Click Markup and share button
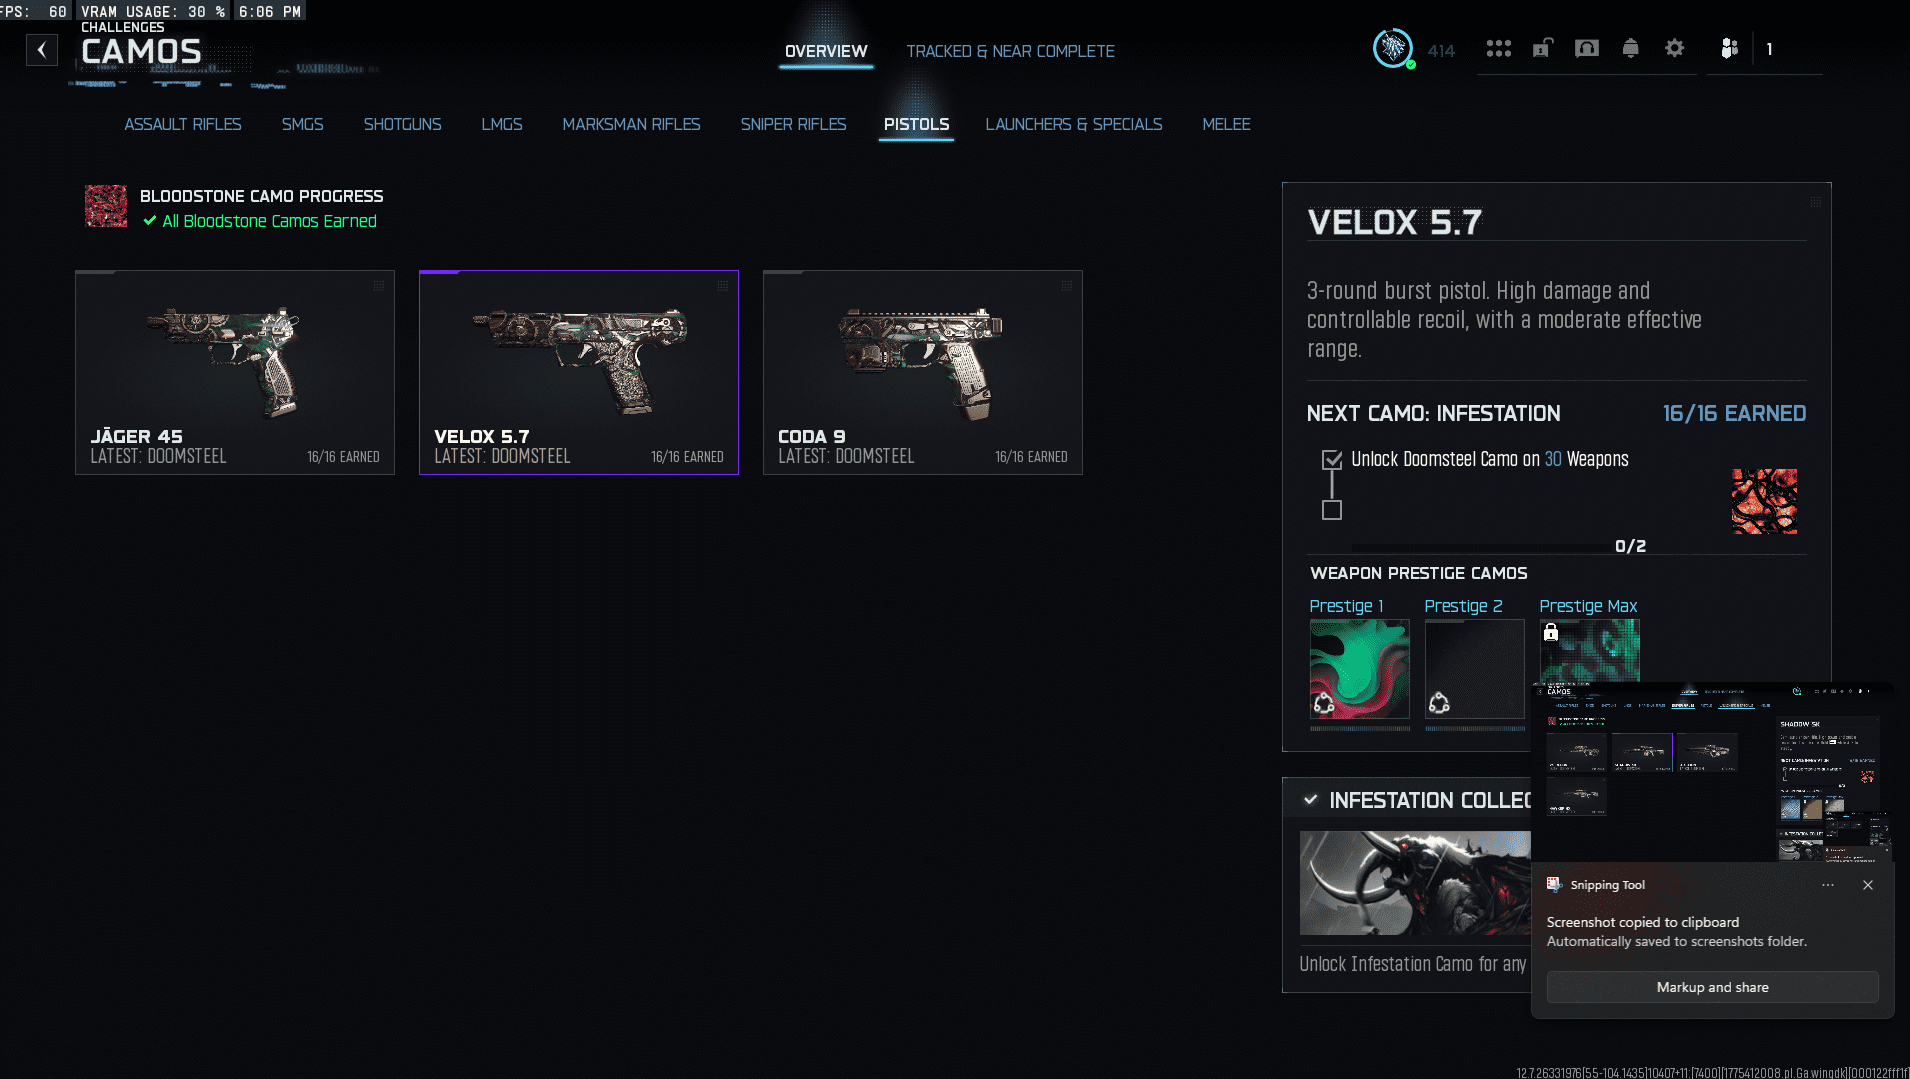The width and height of the screenshot is (1910, 1079). point(1712,987)
